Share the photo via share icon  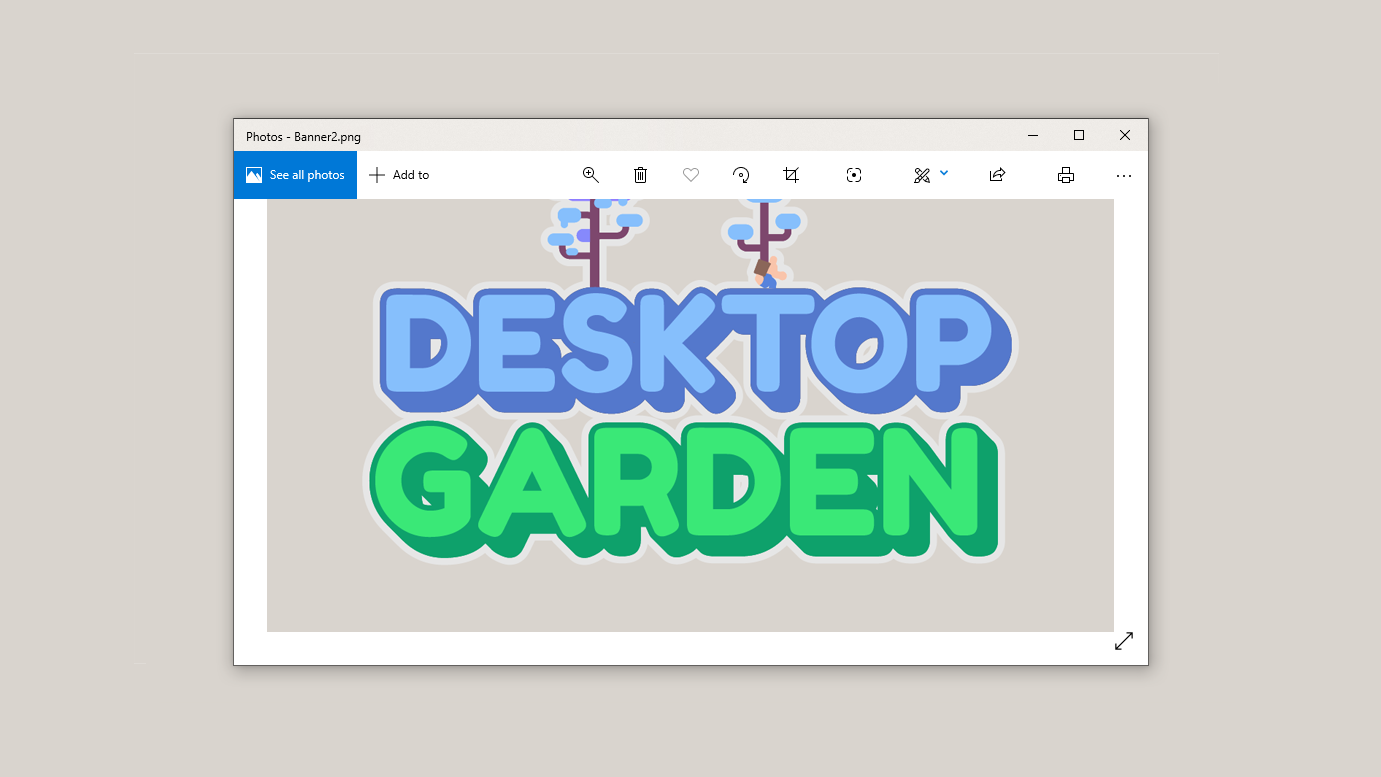click(x=997, y=175)
